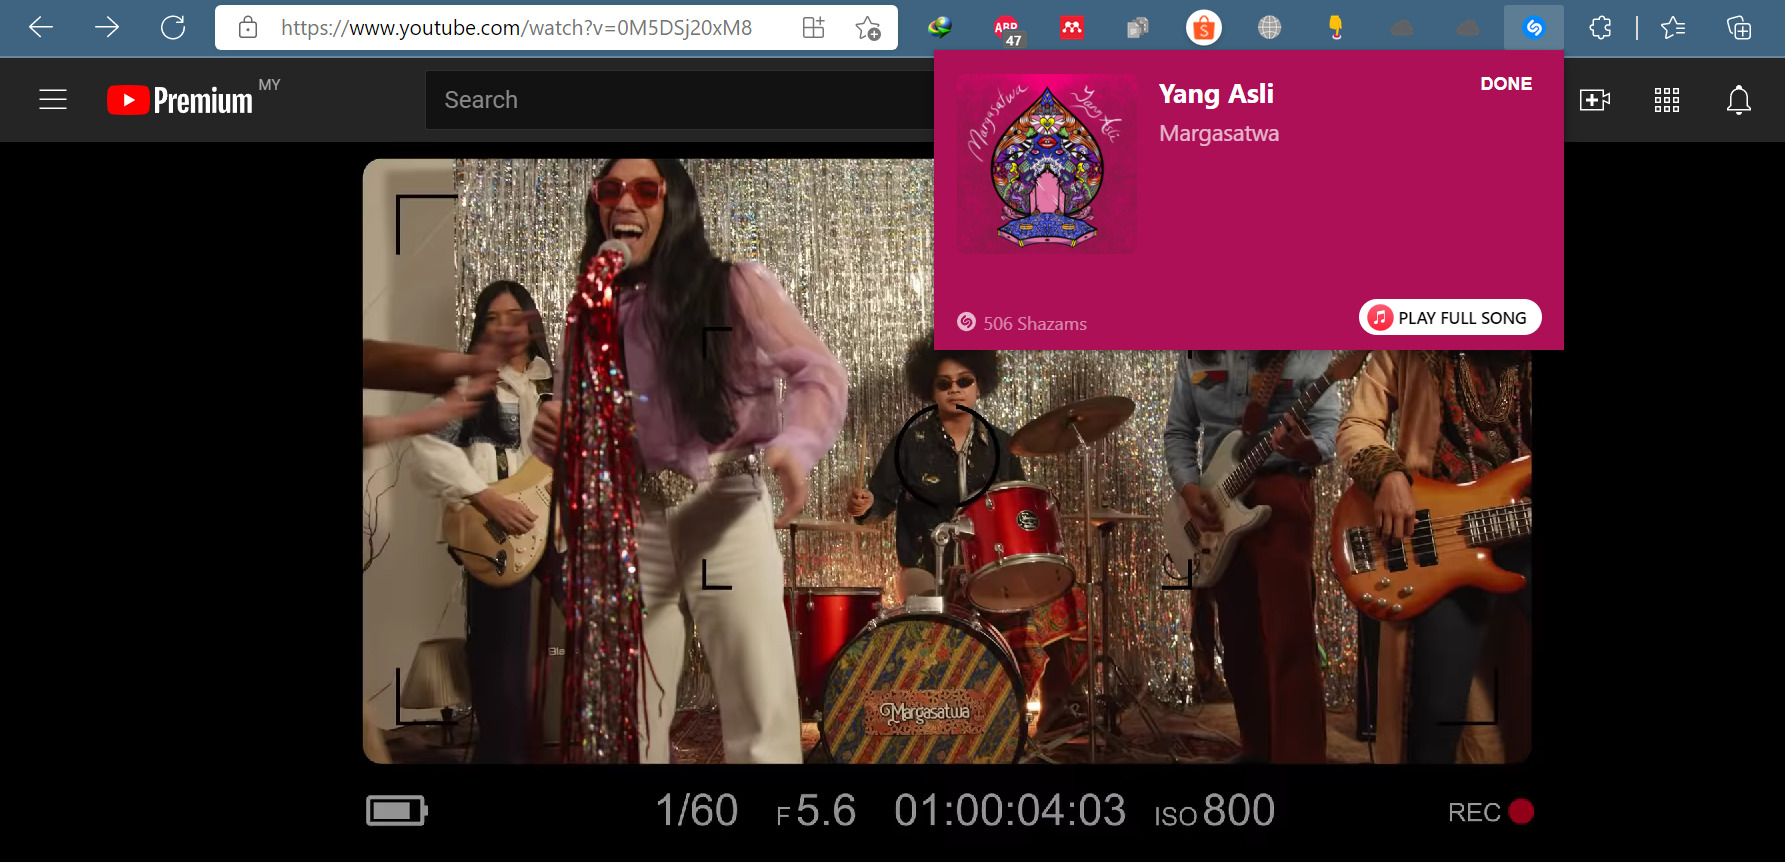
Task: Open YouTube notifications bell
Action: click(x=1738, y=100)
